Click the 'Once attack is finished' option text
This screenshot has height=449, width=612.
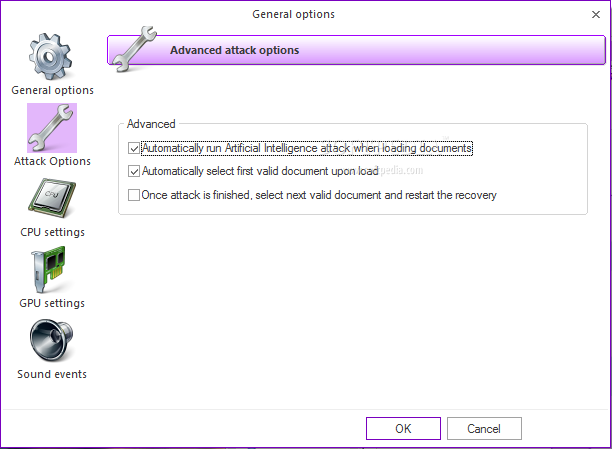click(x=319, y=195)
